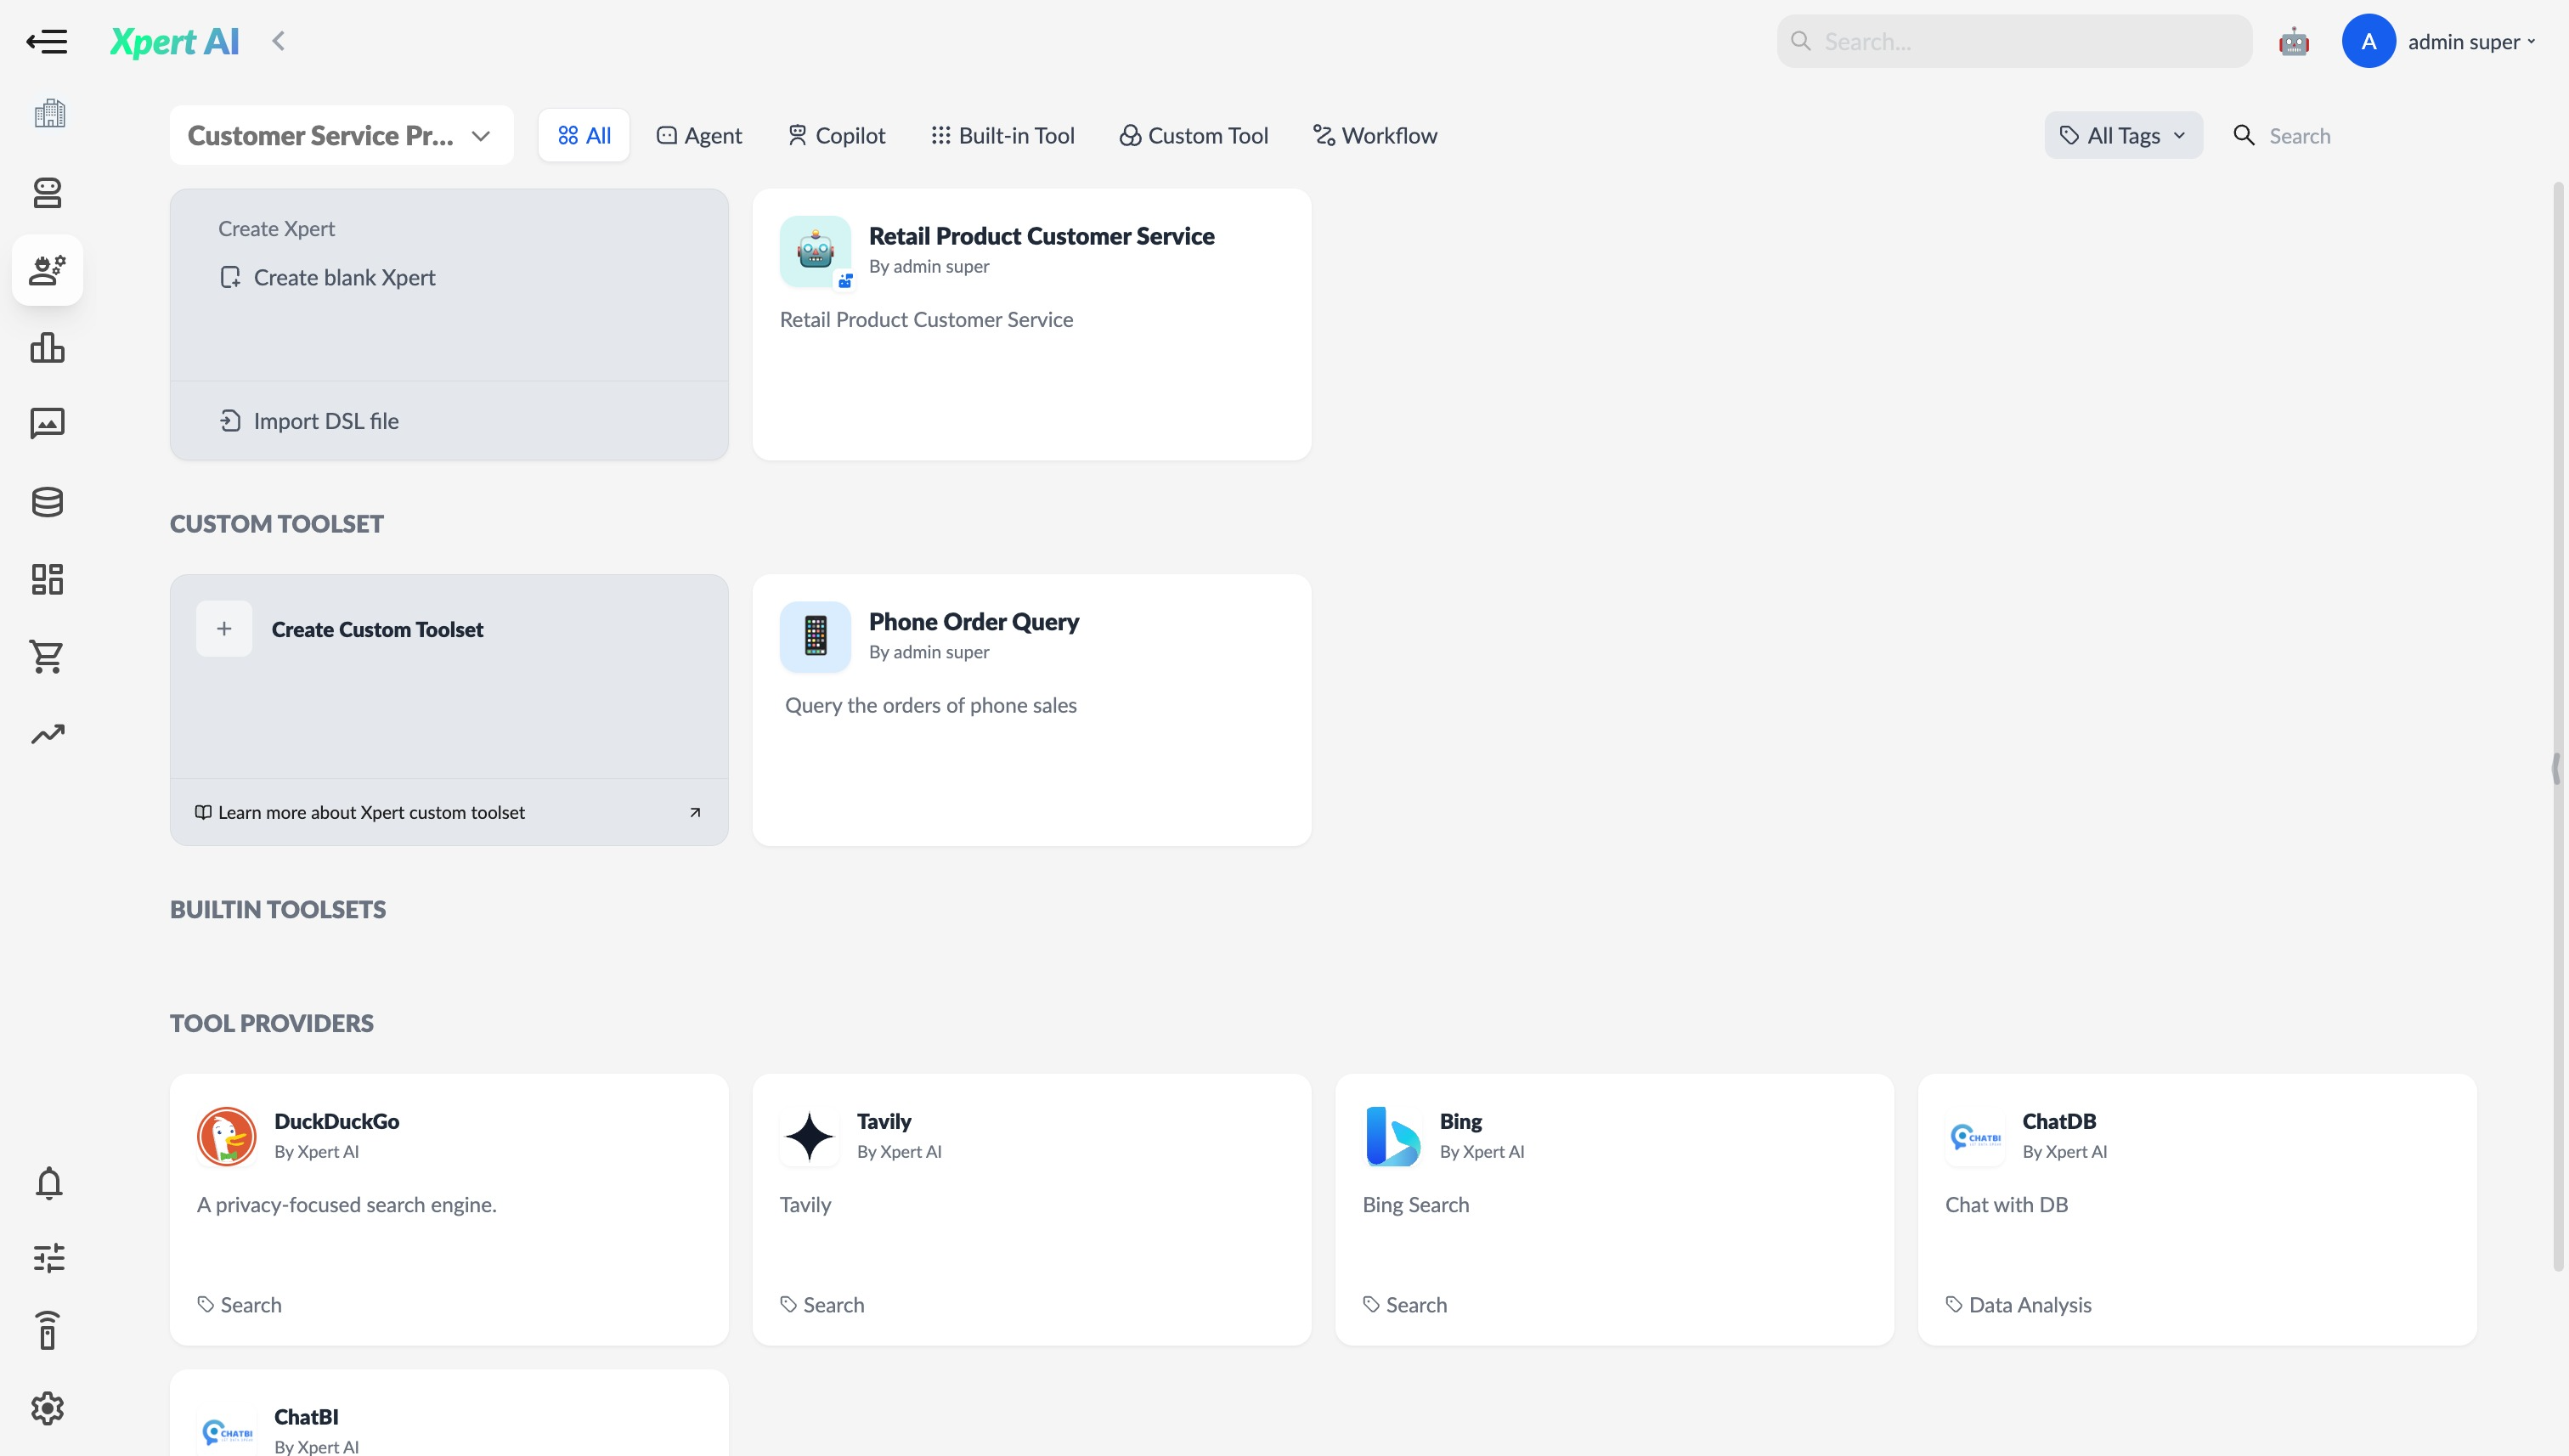This screenshot has width=2569, height=1456.
Task: Select the shopping cart sidebar icon
Action: pyautogui.click(x=47, y=657)
